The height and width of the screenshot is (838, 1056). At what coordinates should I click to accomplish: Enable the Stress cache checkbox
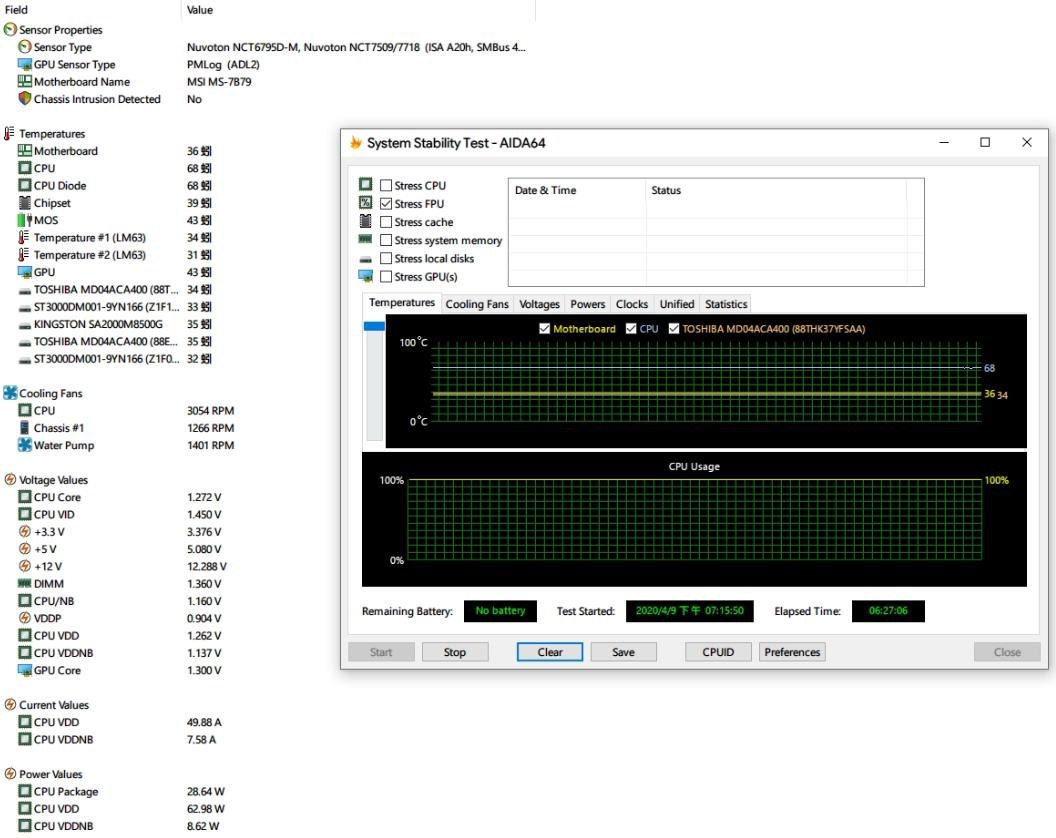coord(386,222)
